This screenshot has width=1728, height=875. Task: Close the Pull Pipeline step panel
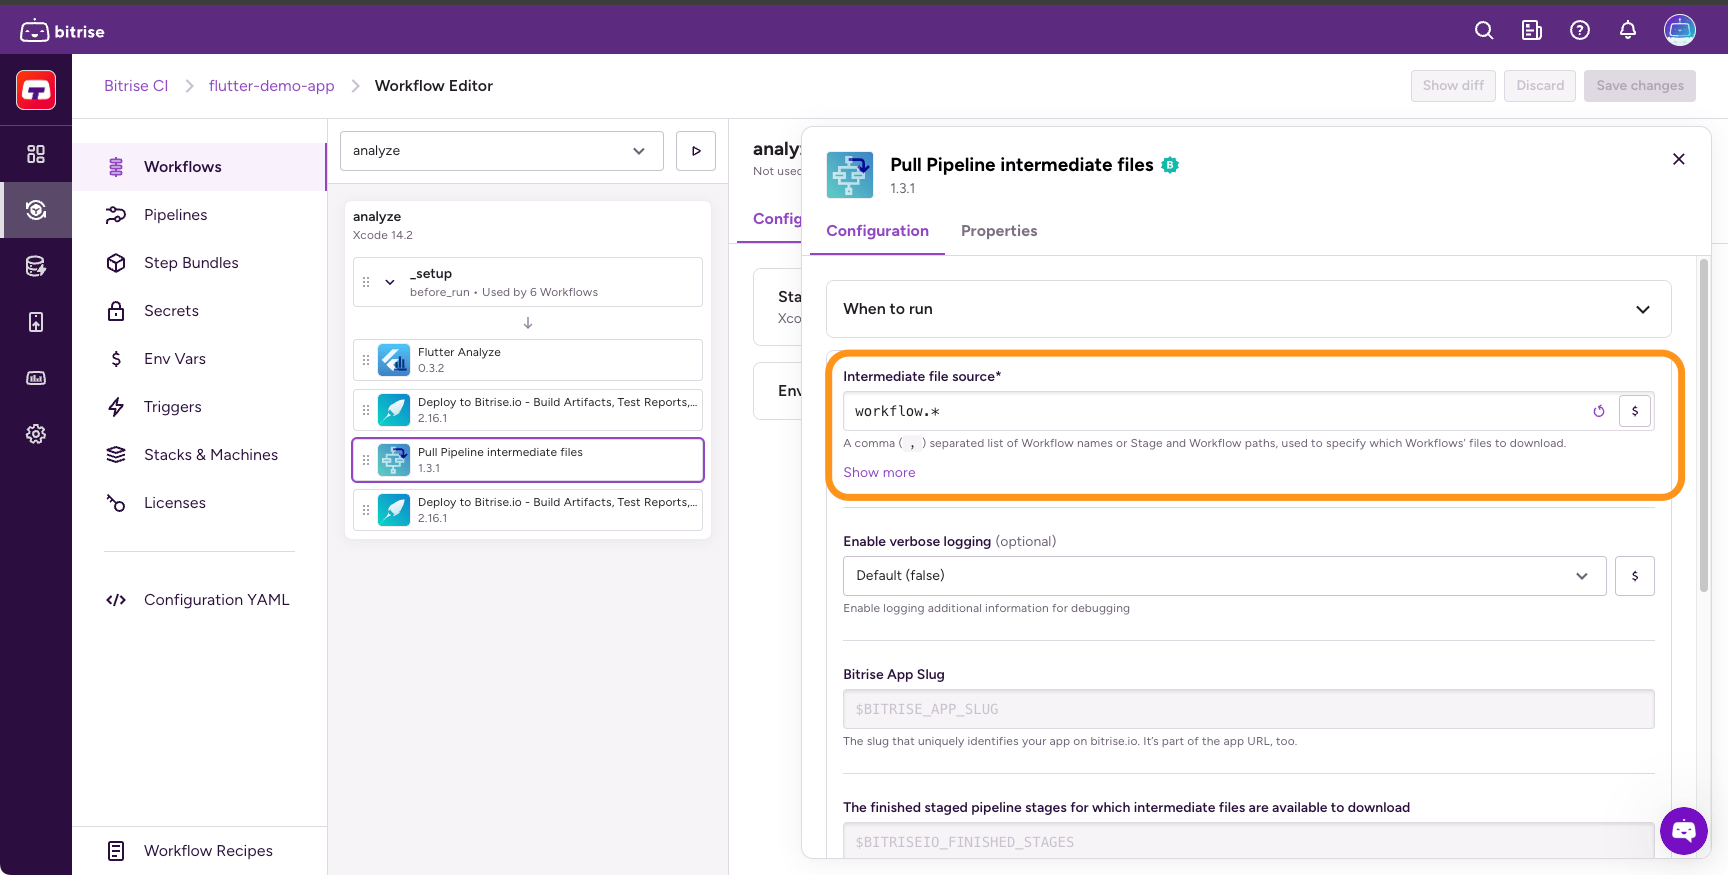tap(1679, 159)
